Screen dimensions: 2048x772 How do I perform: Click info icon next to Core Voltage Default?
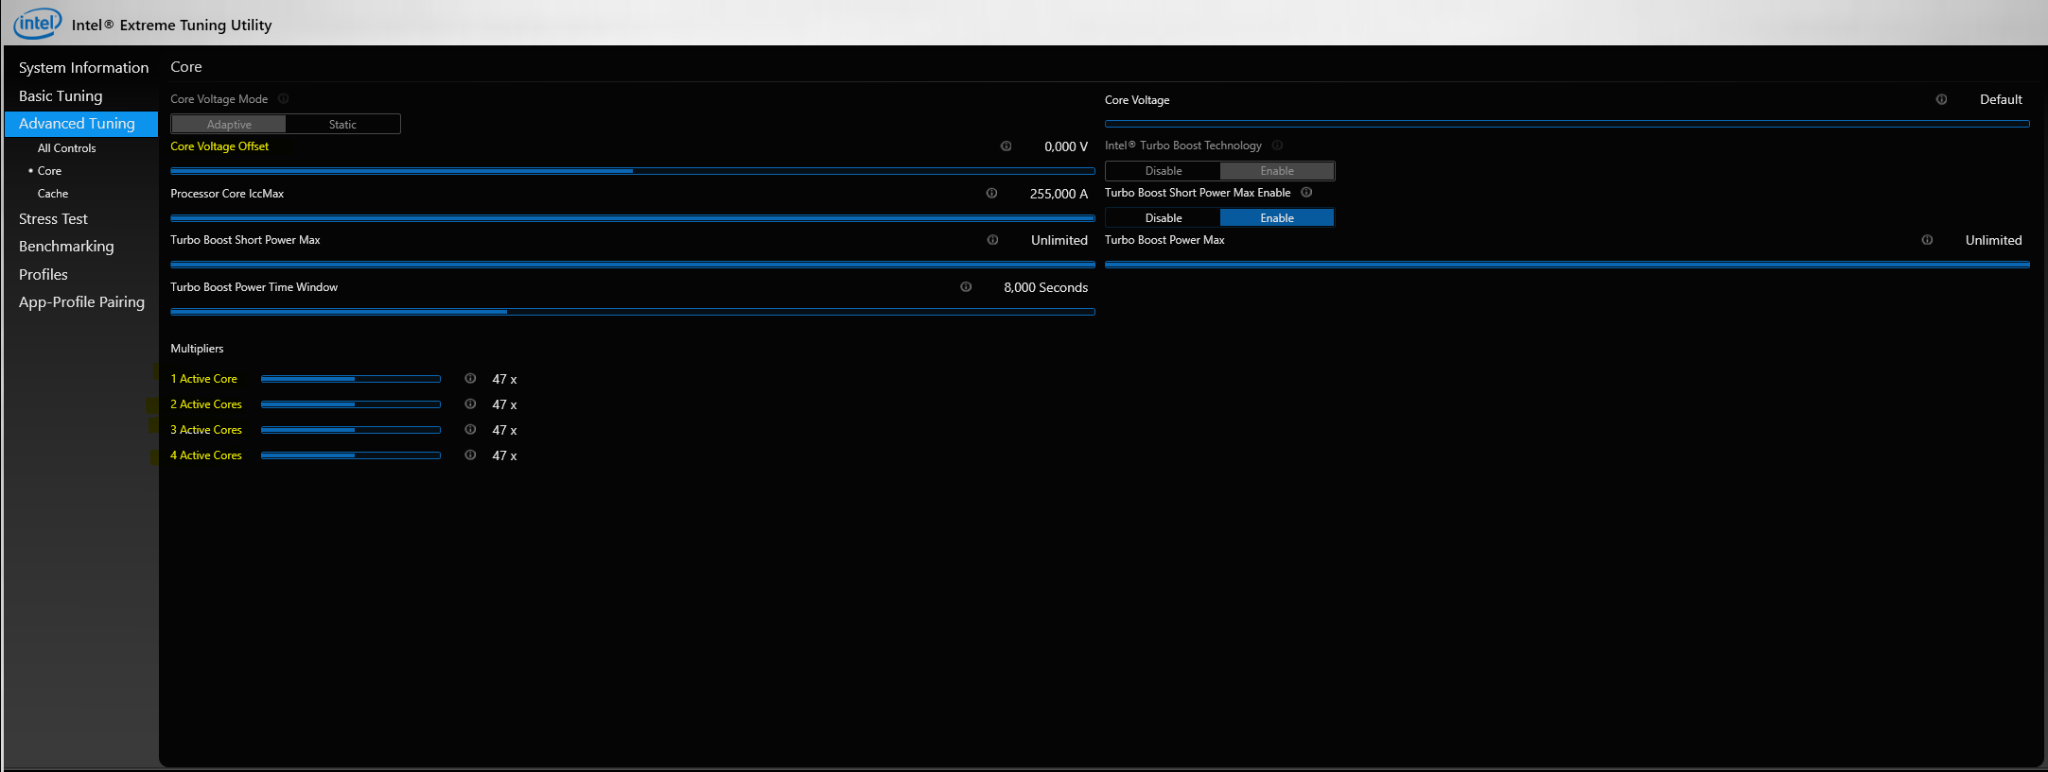pyautogui.click(x=1942, y=100)
